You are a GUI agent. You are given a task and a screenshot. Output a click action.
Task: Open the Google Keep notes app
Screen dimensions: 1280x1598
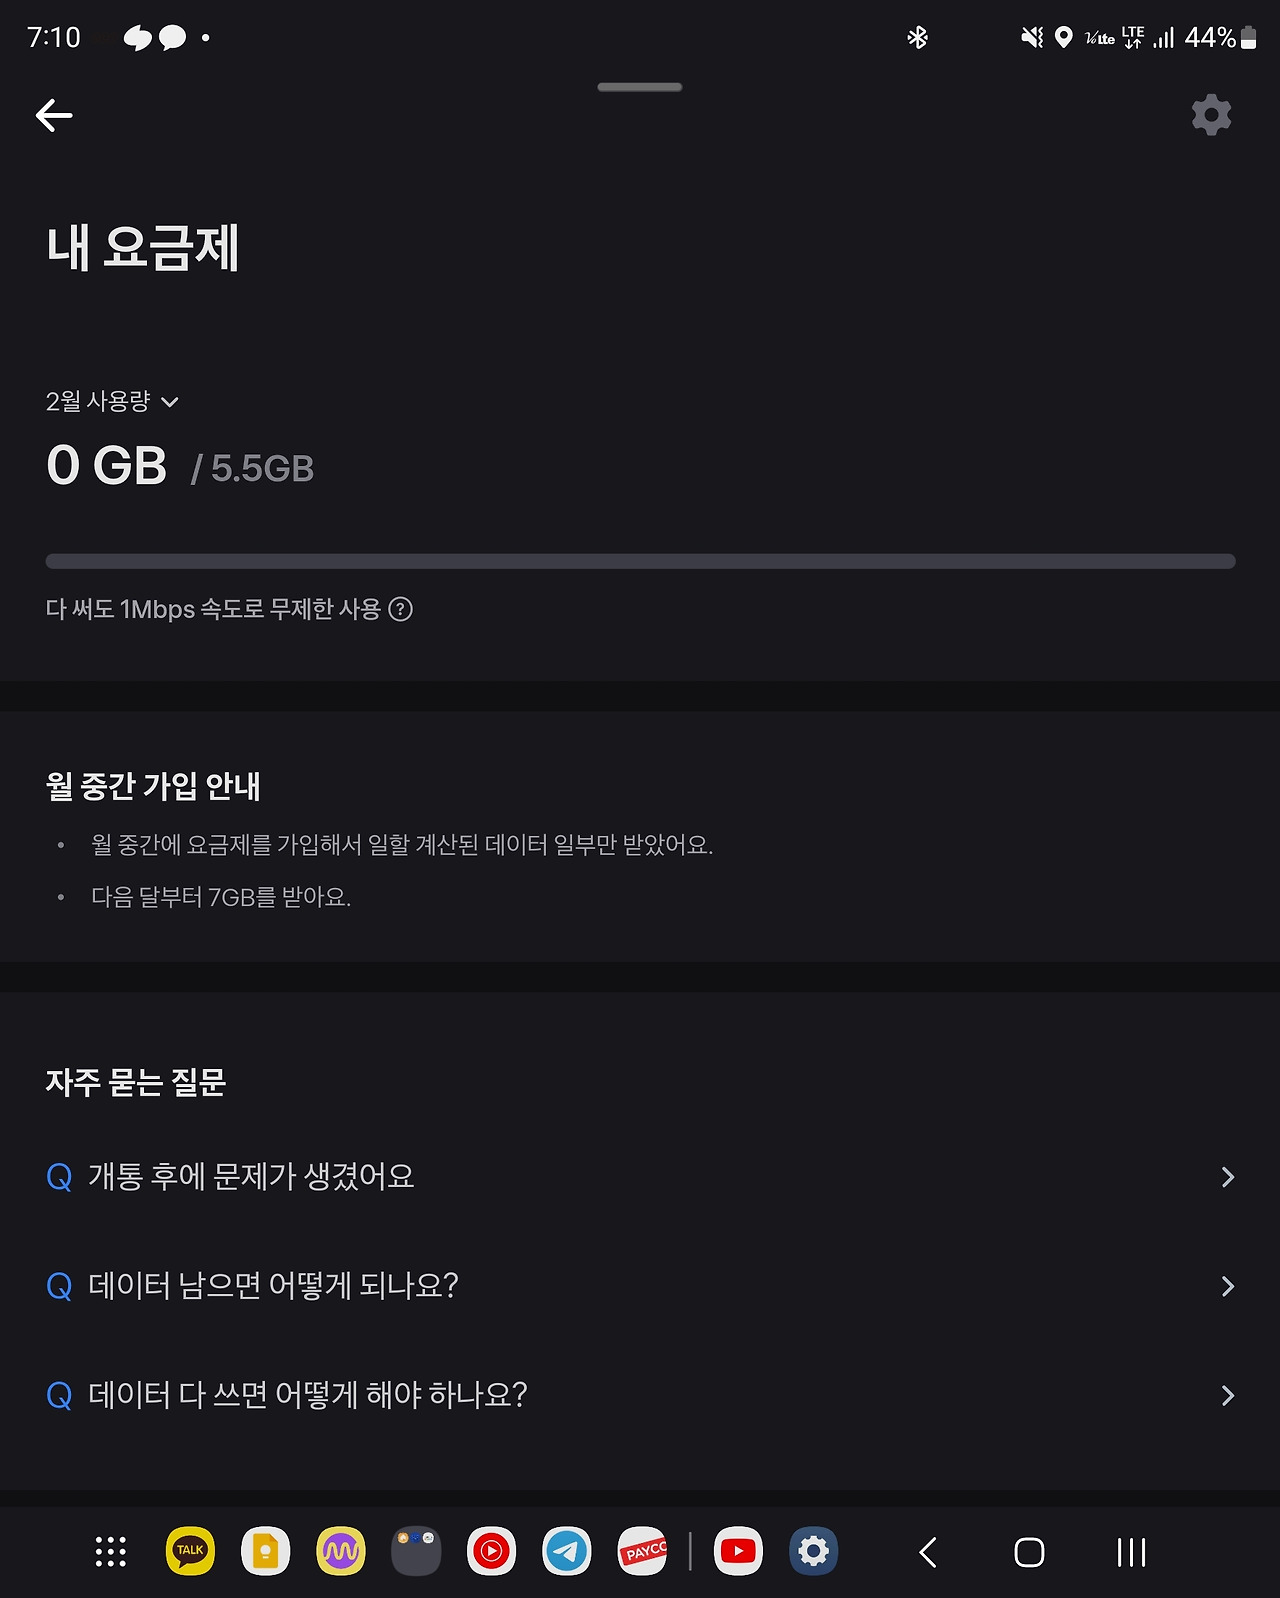(265, 1551)
